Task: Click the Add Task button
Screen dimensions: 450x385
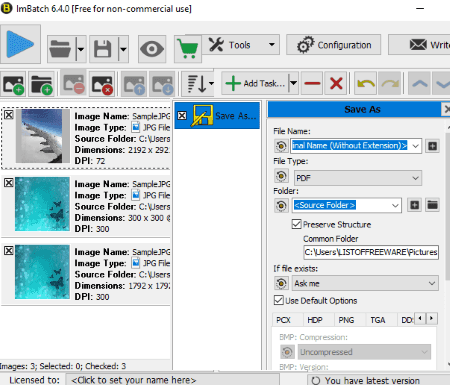Action: pos(256,83)
